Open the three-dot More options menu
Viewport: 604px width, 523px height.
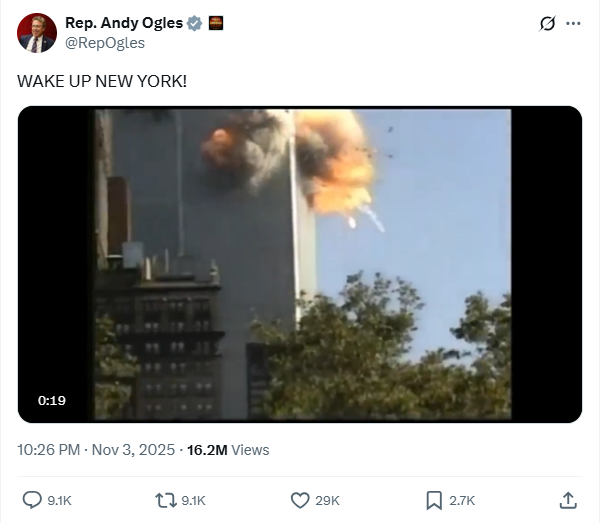point(573,23)
